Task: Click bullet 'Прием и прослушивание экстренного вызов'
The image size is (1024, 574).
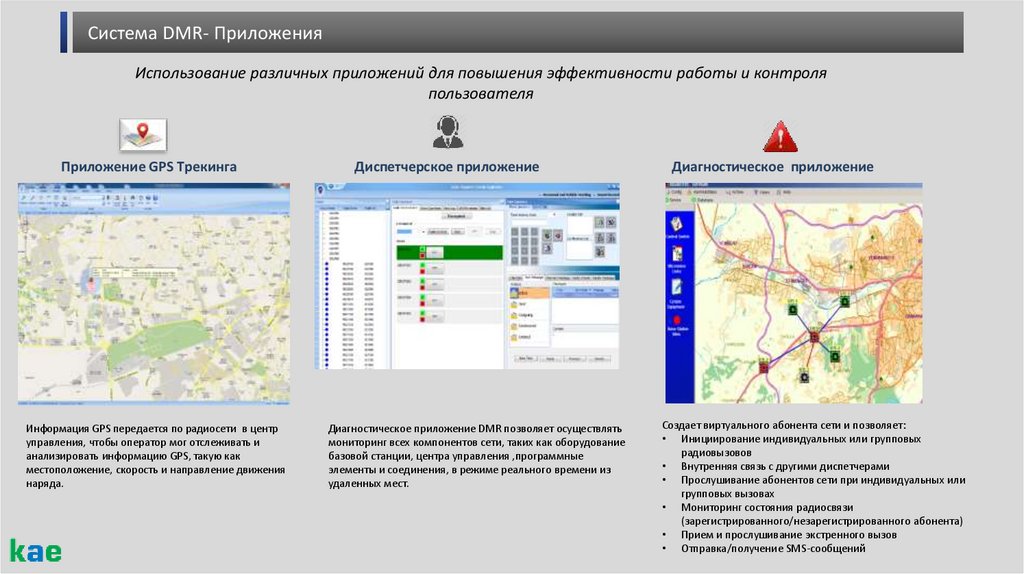Action: [x=789, y=535]
